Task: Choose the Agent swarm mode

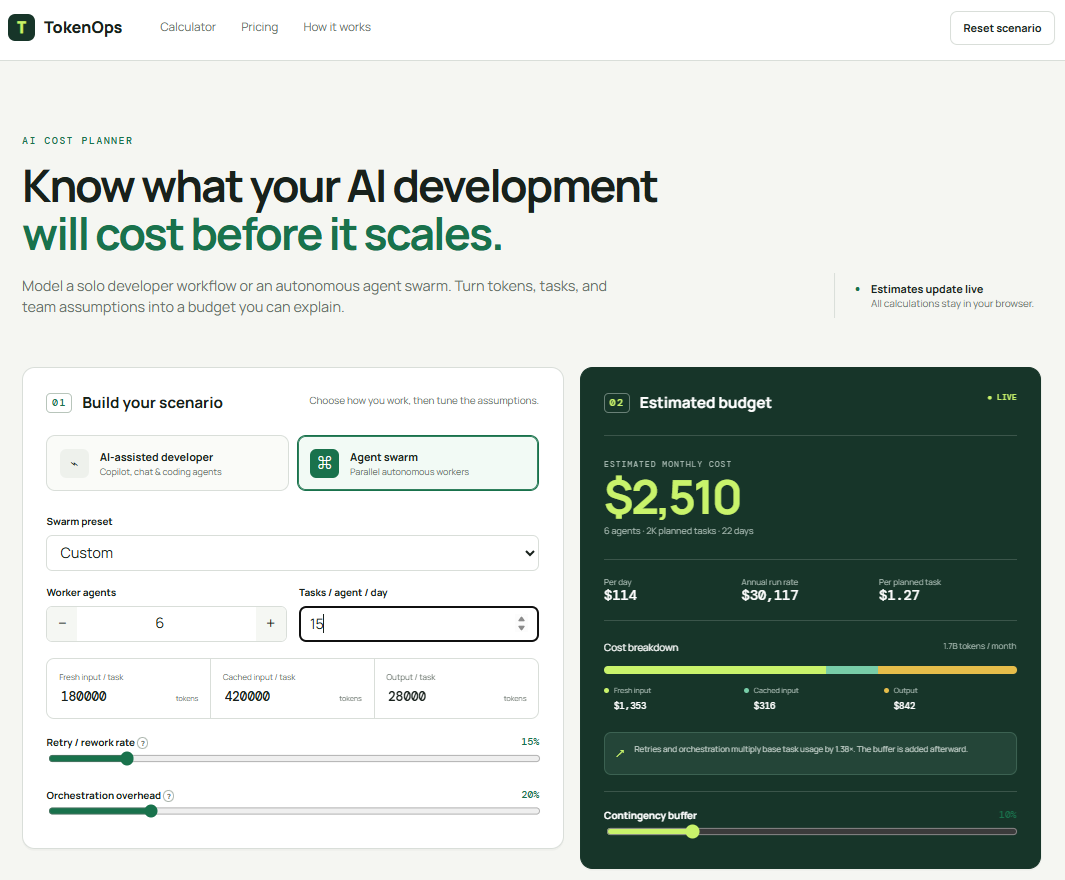Action: 418,463
